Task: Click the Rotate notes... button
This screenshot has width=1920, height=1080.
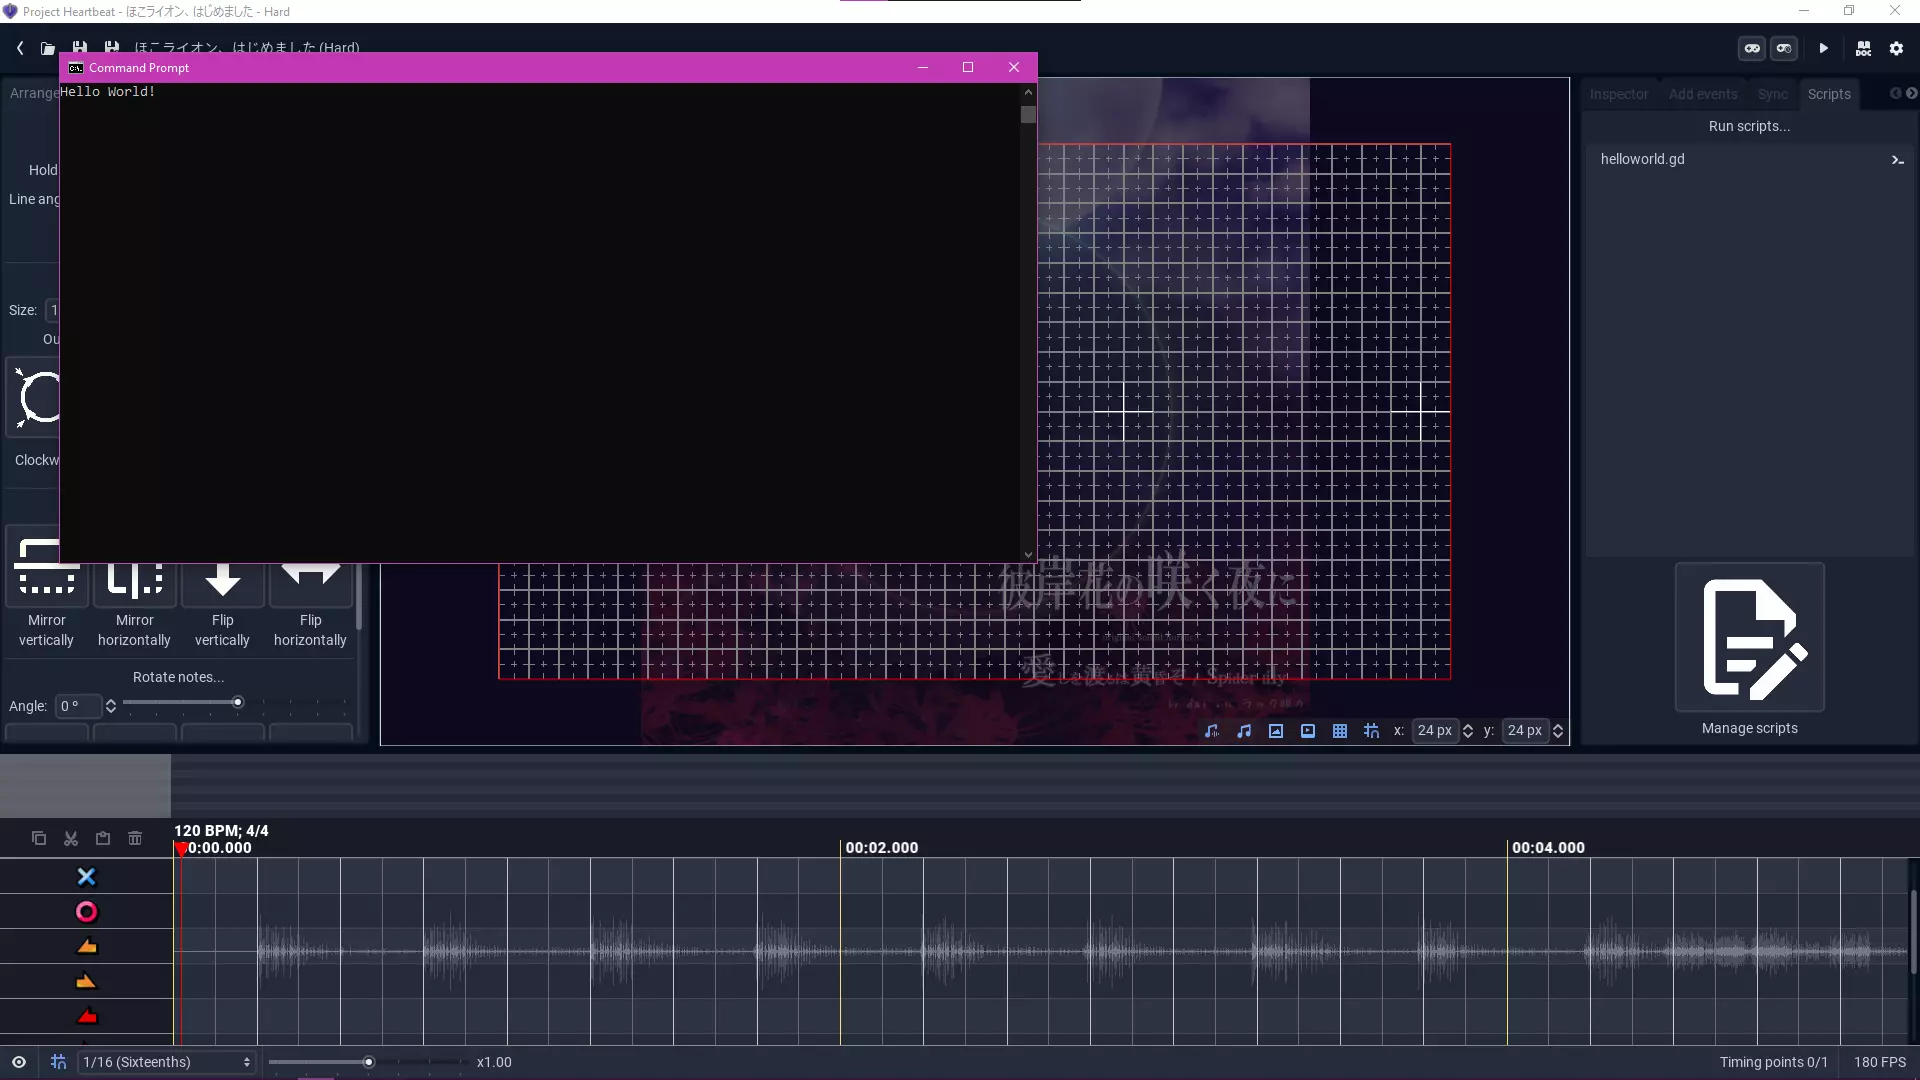Action: [178, 677]
